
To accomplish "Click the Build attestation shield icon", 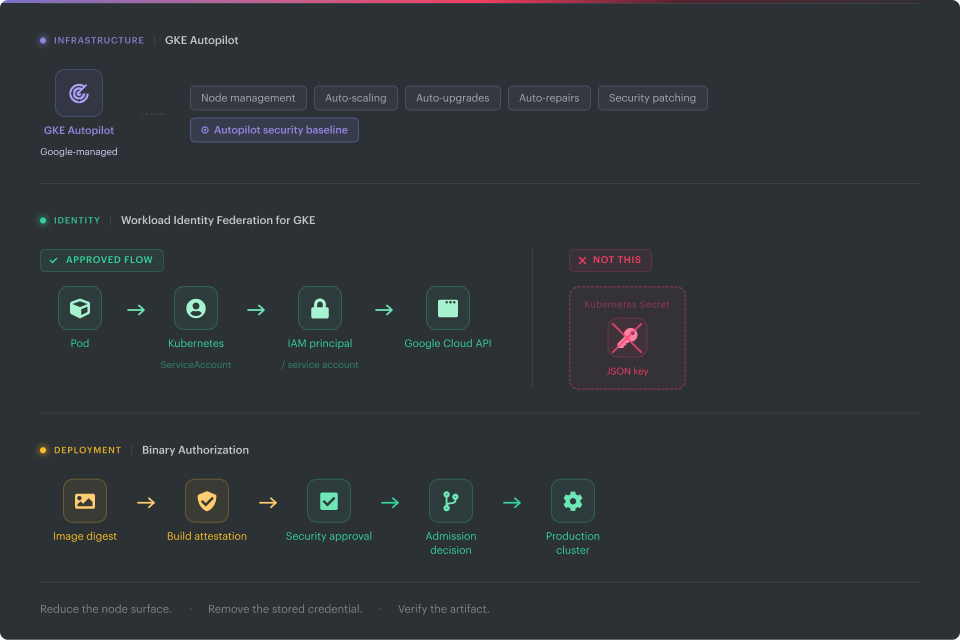I will [x=207, y=501].
